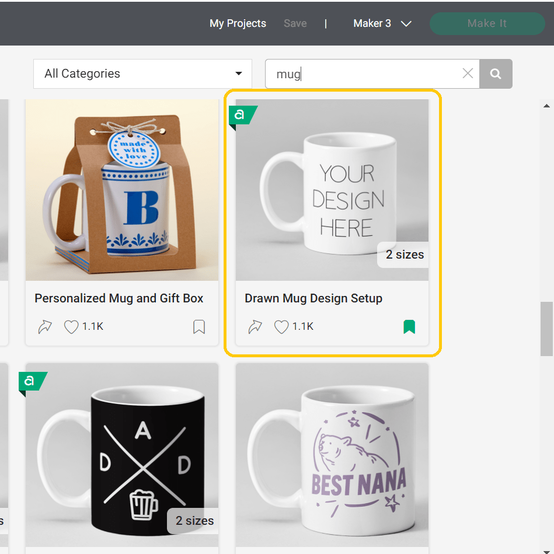Viewport: 554px width, 554px height.
Task: Click the Cricut Access badge on DAD mug card
Action: (32, 383)
